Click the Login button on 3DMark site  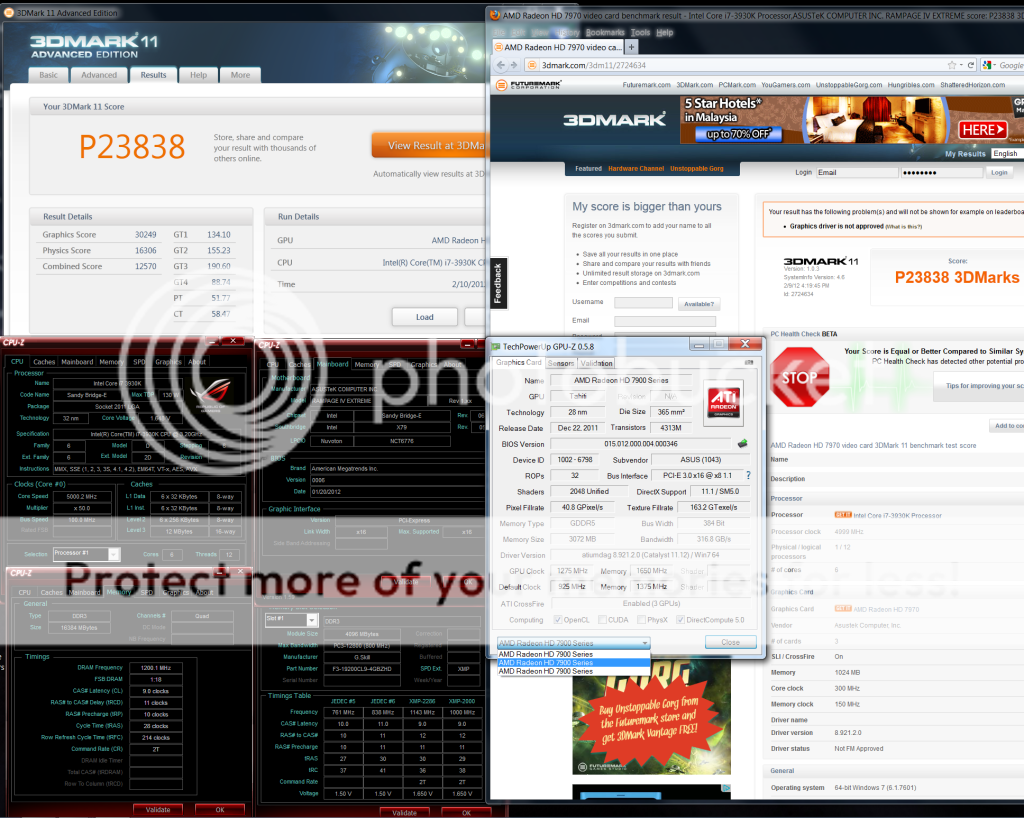pos(999,172)
